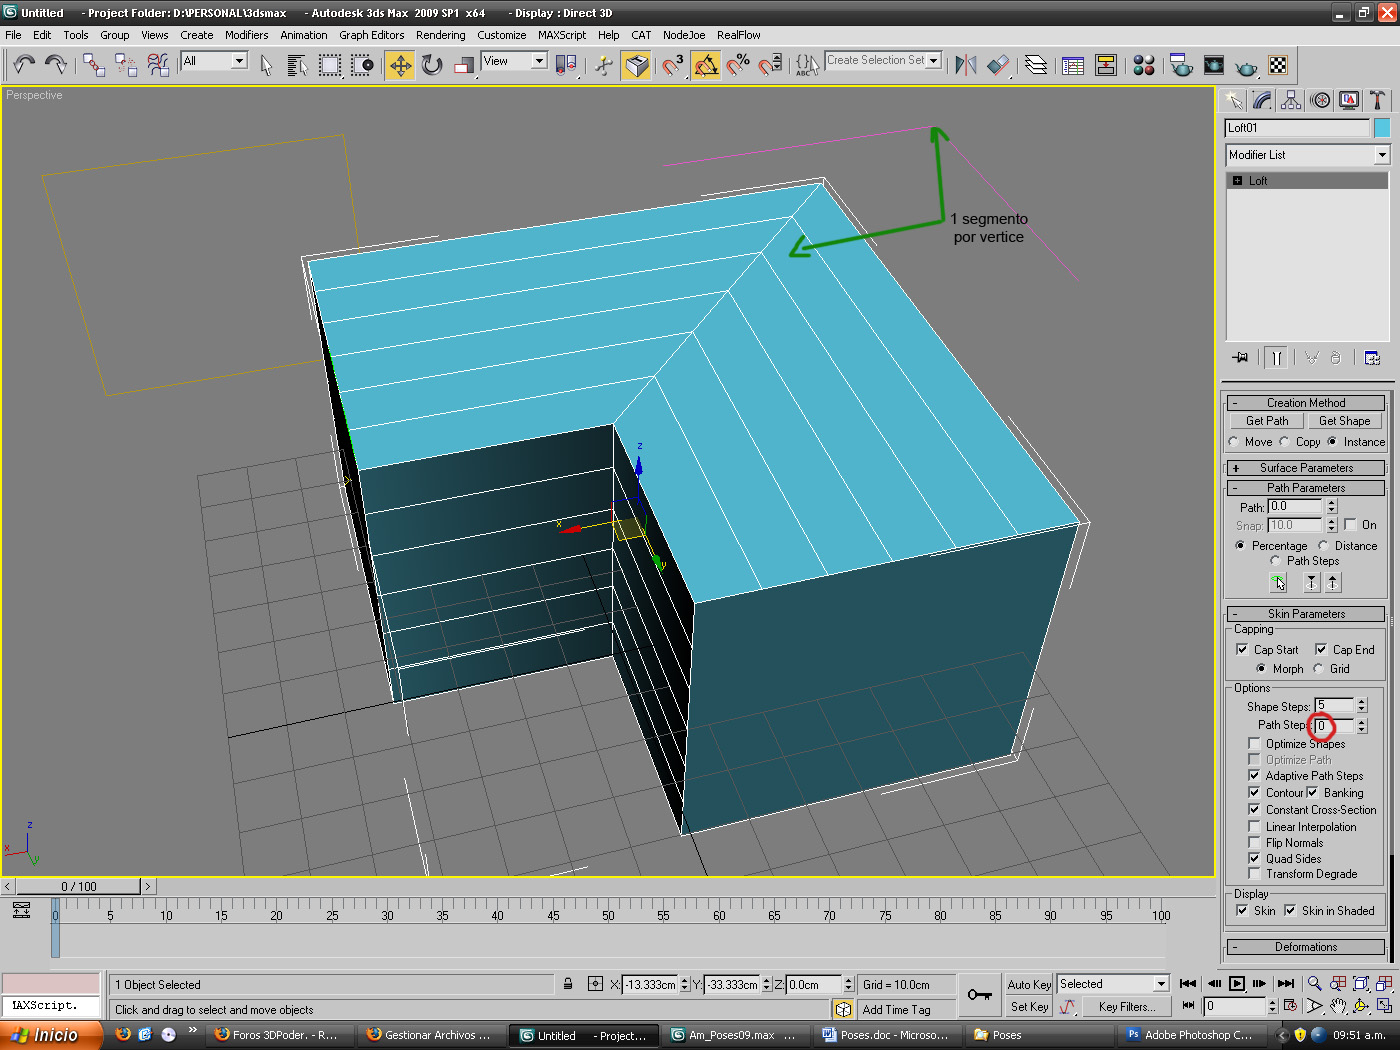Click Configure Modifier Sets icon
Viewport: 1400px width, 1050px height.
1372,358
